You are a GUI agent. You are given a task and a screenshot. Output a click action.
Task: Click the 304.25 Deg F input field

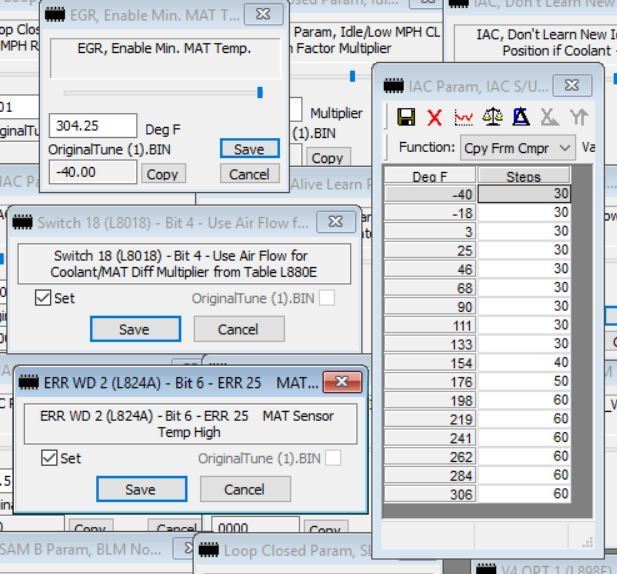(x=92, y=126)
